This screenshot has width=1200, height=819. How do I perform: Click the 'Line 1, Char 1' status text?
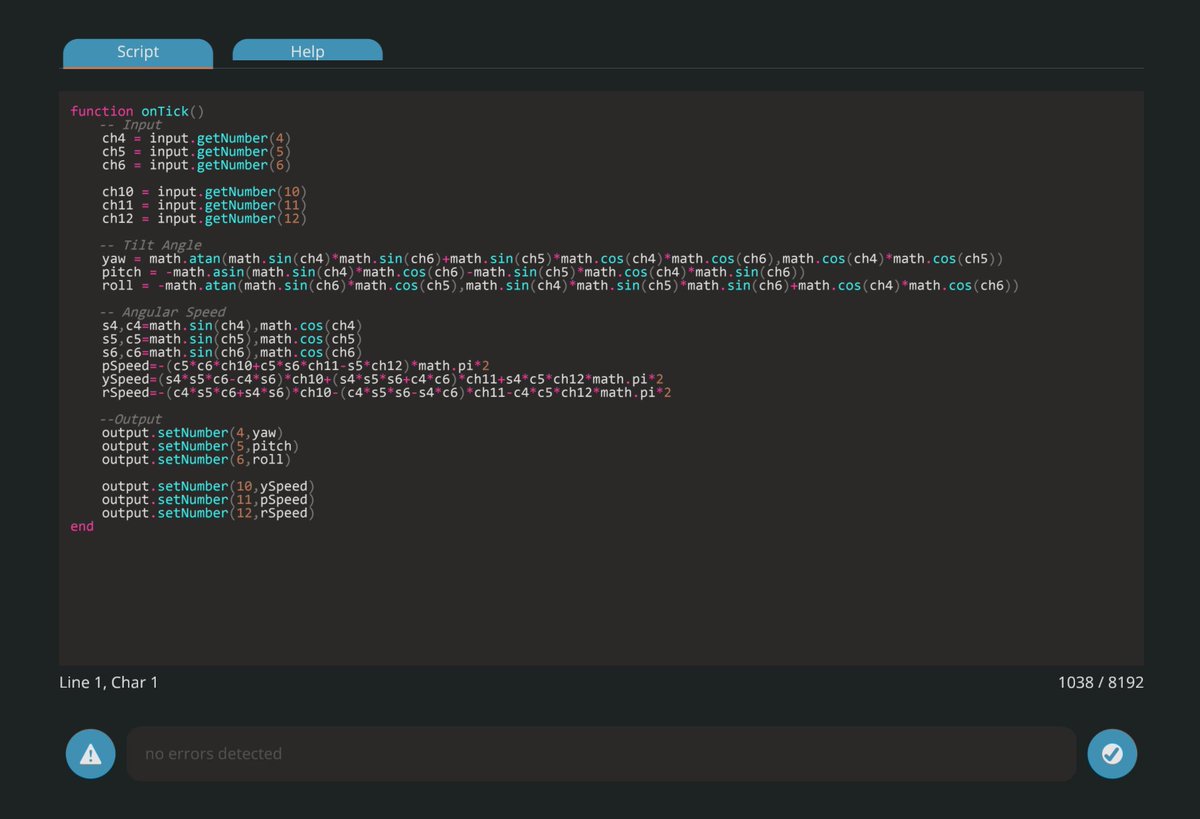click(109, 682)
